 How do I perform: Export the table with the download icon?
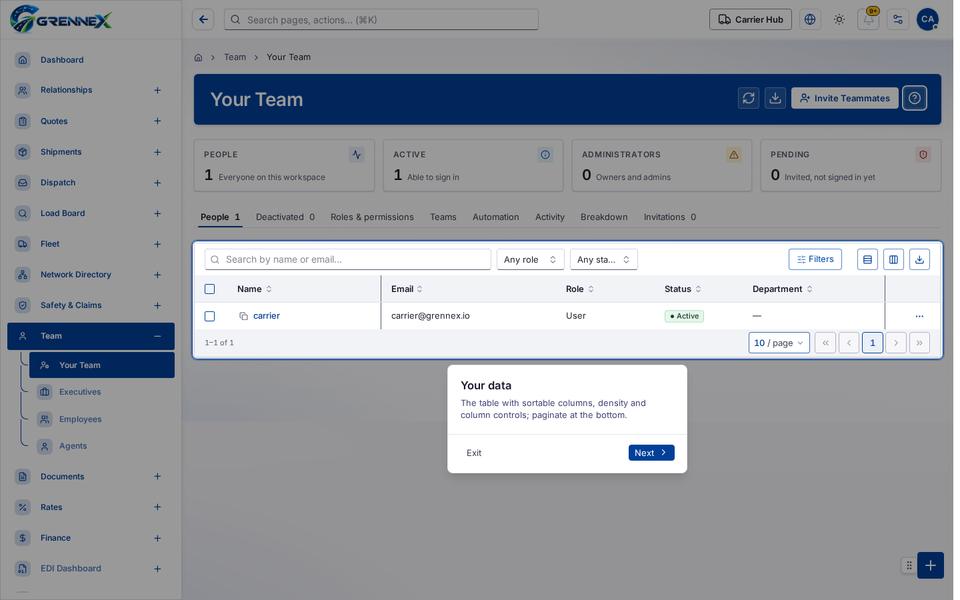(920, 260)
